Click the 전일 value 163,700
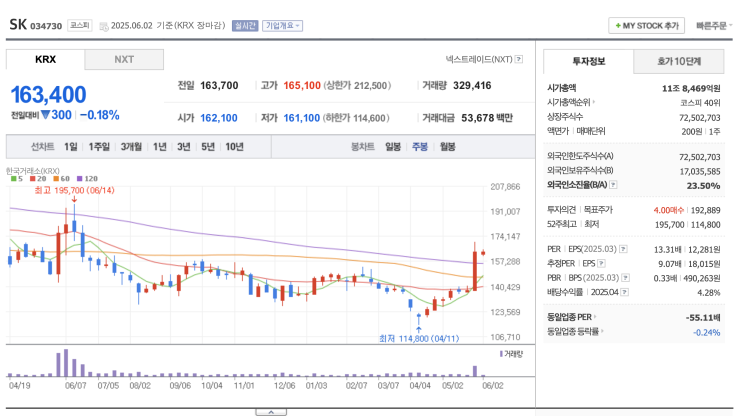Screen dimensions: 743x416 pos(219,86)
